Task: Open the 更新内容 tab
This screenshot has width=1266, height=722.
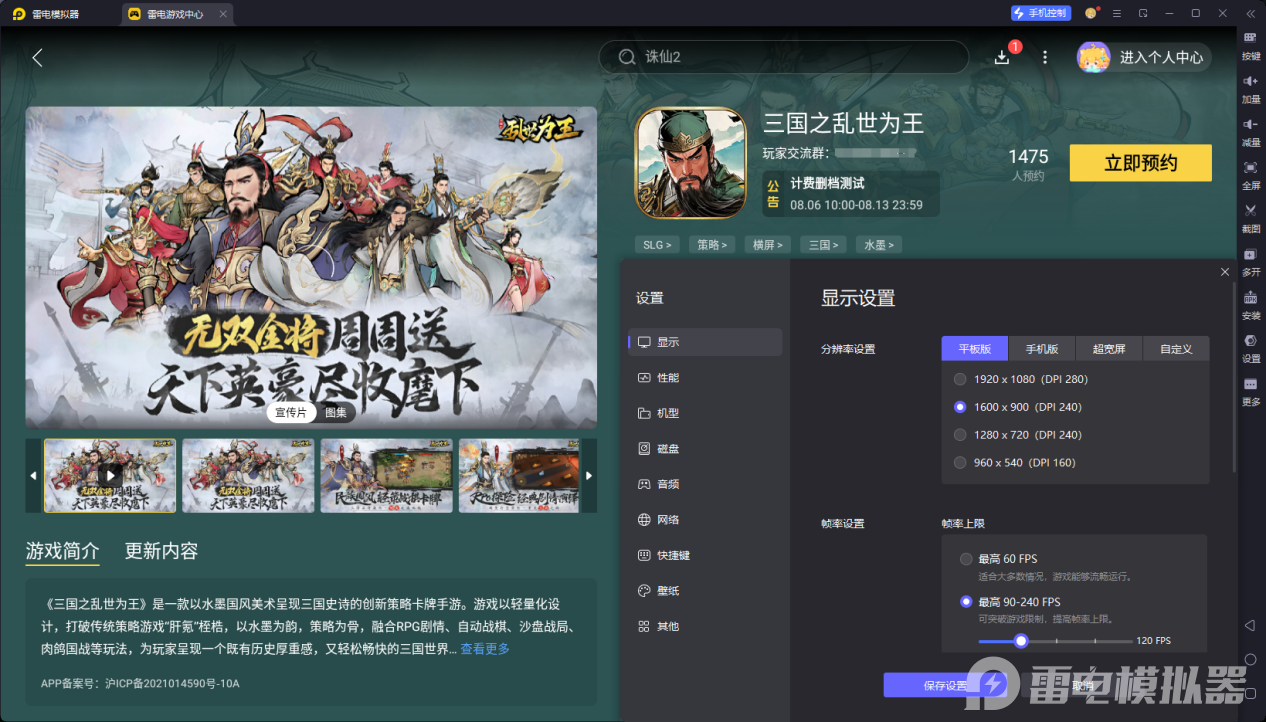Action: pyautogui.click(x=160, y=553)
